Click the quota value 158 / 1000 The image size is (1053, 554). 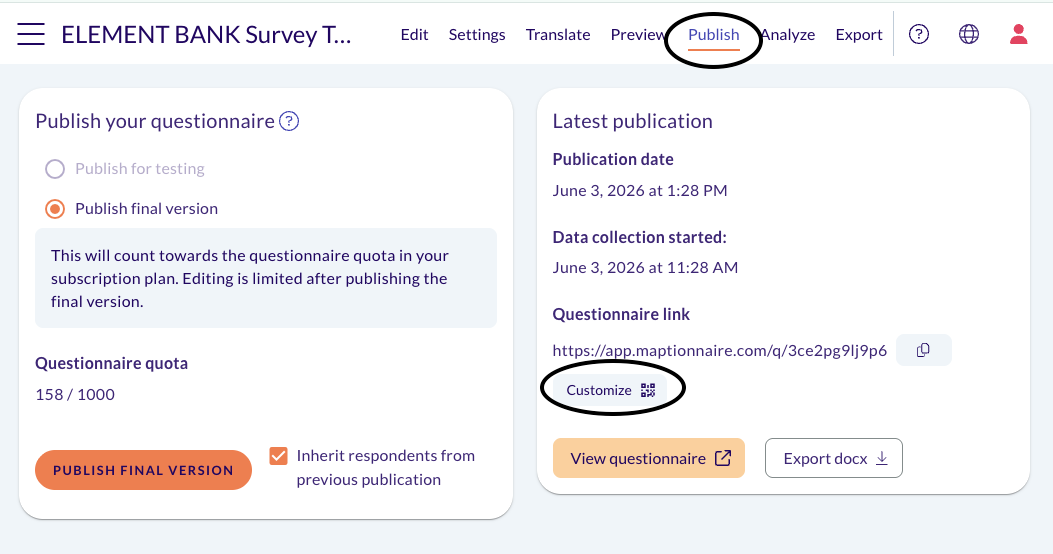pyautogui.click(x=75, y=394)
